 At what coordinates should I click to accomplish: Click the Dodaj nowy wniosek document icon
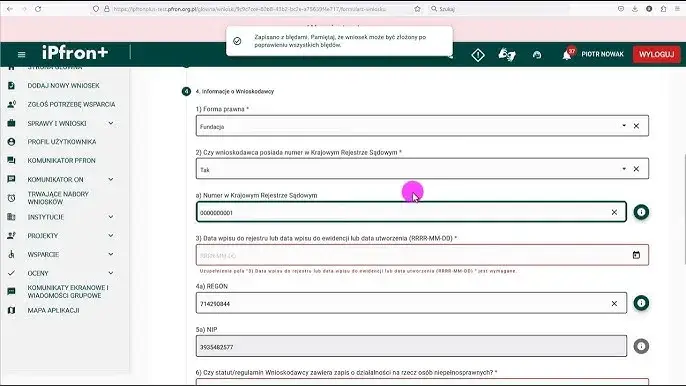click(x=11, y=85)
